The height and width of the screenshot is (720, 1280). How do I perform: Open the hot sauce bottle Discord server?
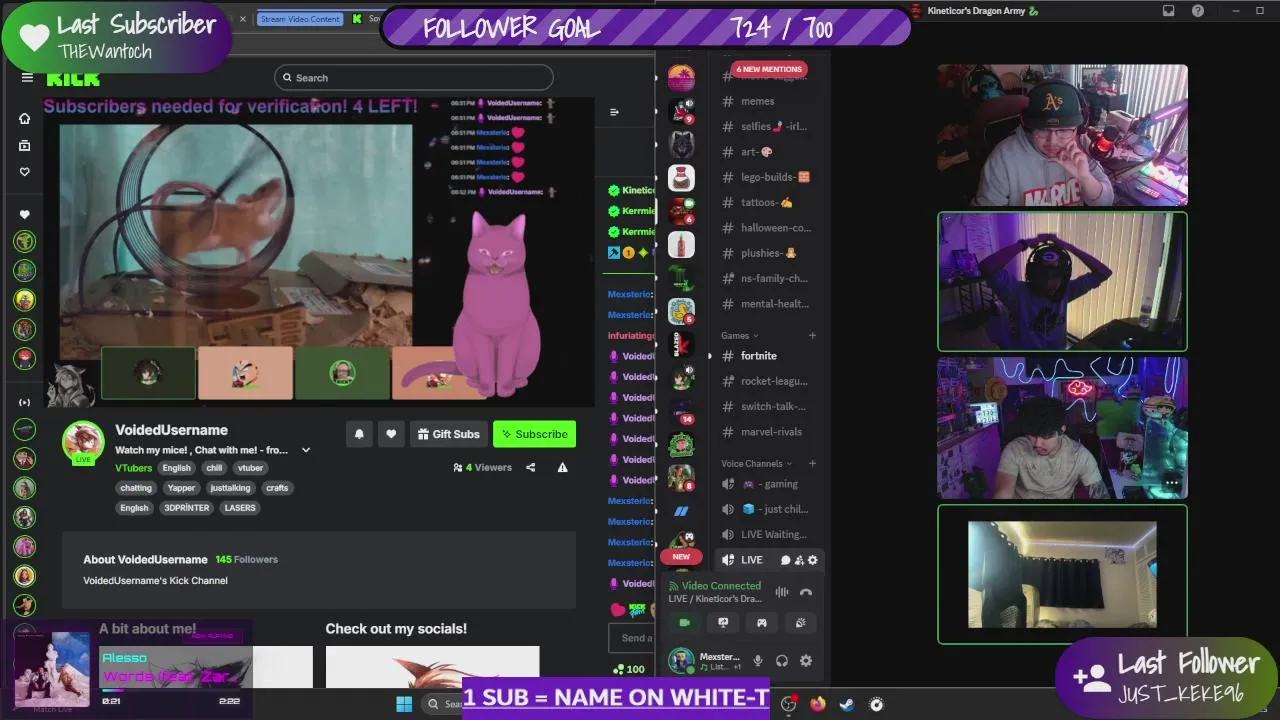click(x=681, y=244)
